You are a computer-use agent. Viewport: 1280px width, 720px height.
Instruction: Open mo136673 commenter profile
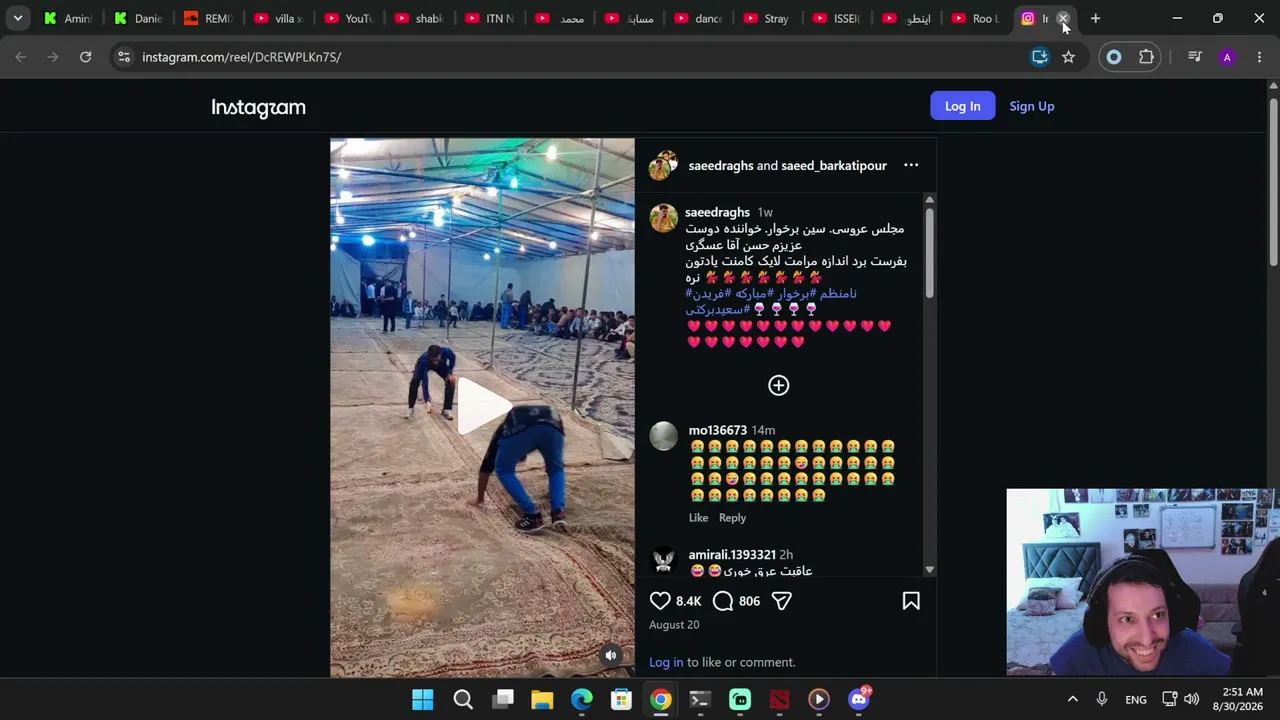tap(717, 430)
